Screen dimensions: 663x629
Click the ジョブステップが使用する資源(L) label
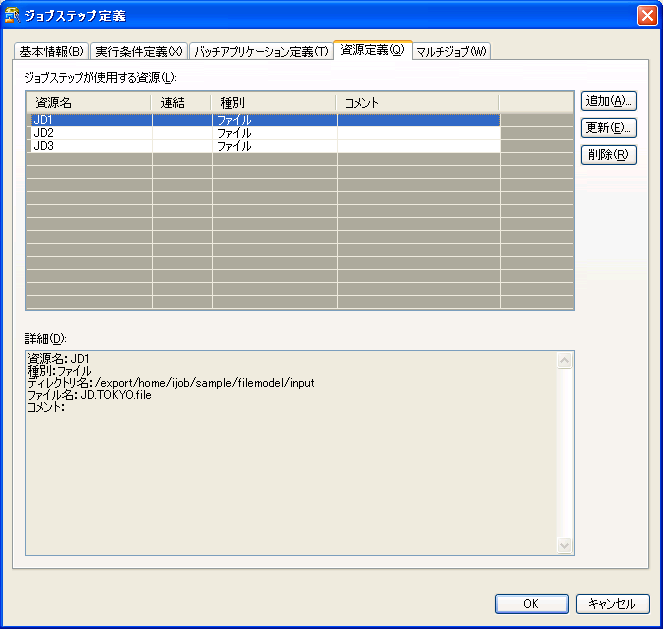[100, 78]
